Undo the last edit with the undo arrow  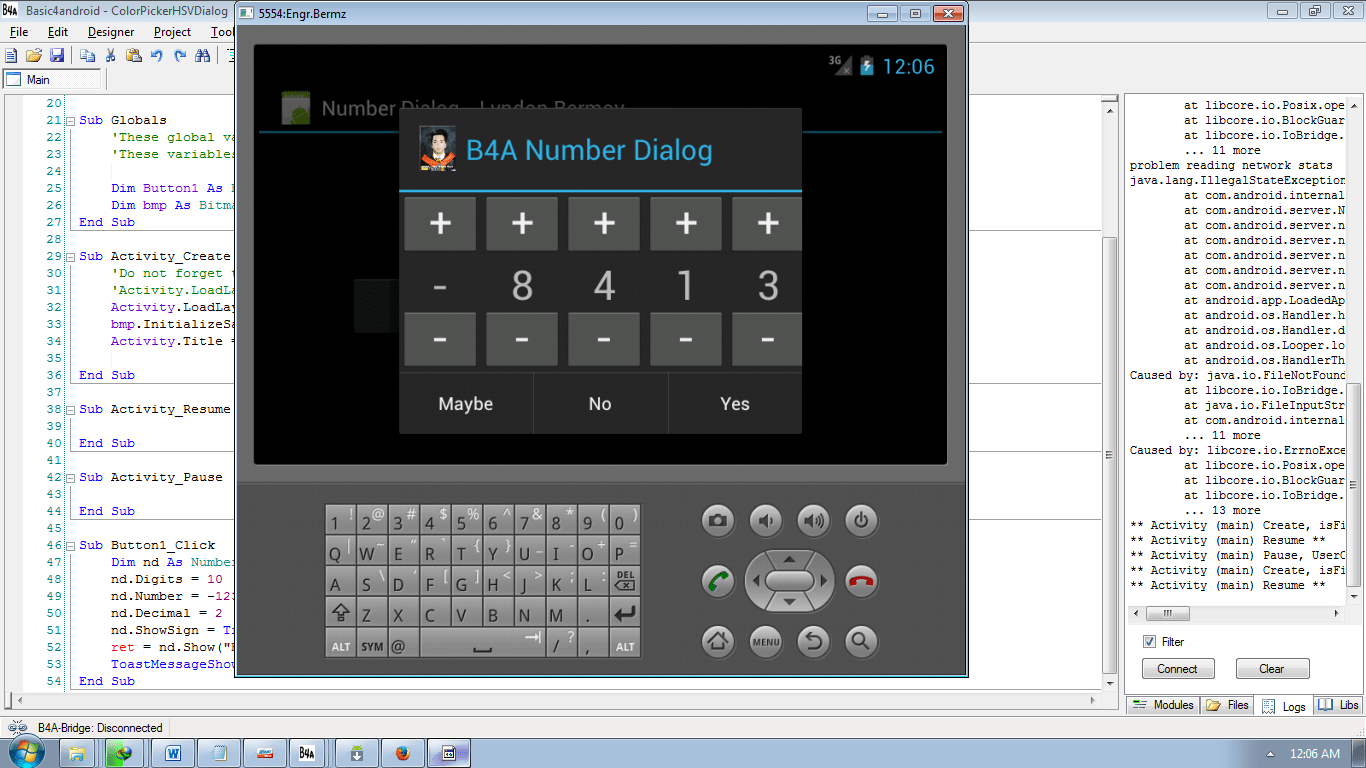pyautogui.click(x=158, y=55)
